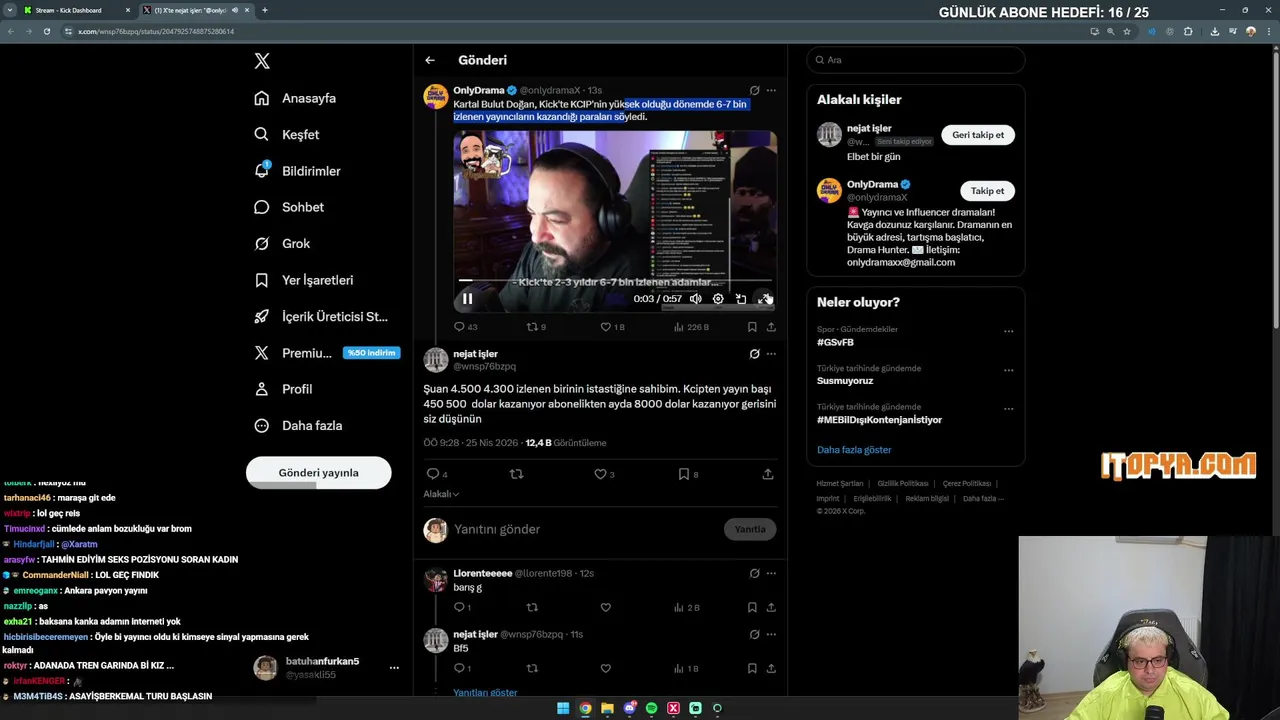Open more options on OnlyDrama post
The height and width of the screenshot is (720, 1280).
pyautogui.click(x=771, y=90)
